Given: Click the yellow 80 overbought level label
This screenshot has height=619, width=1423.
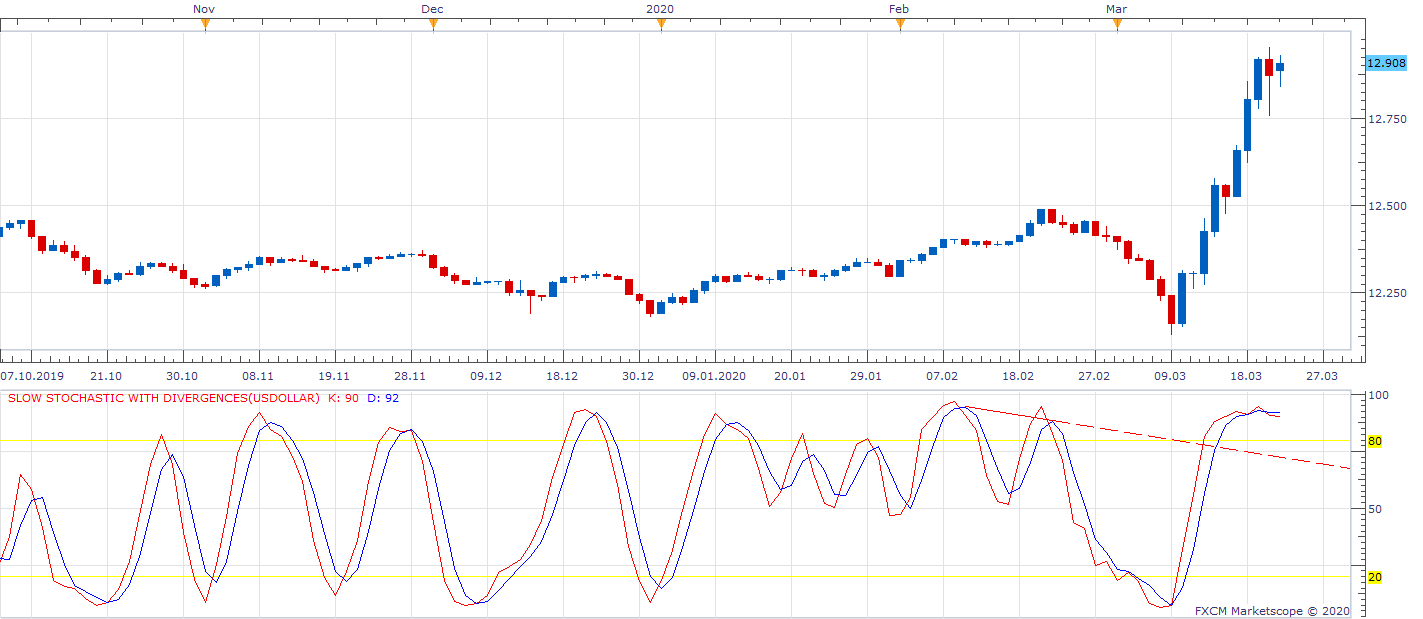Looking at the screenshot, I should [x=1375, y=441].
